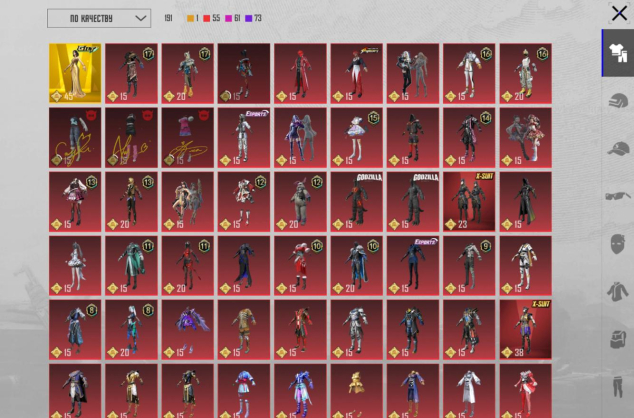634x418 pixels.
Task: Open the backpack category
Action: [617, 341]
